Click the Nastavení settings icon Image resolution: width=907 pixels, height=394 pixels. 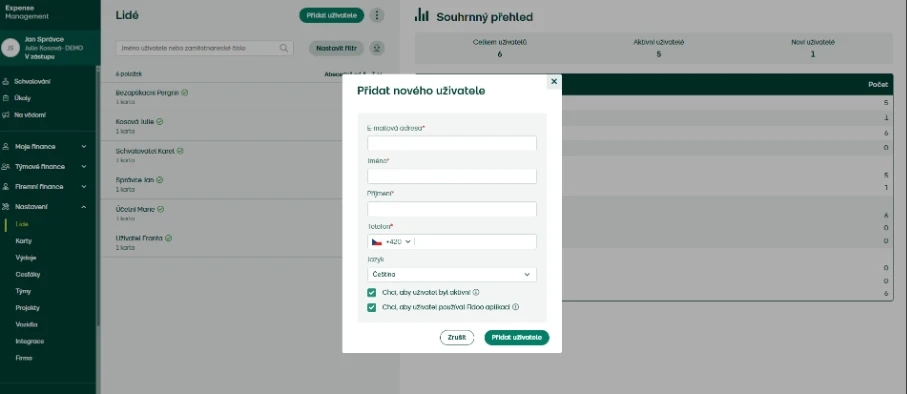[6, 207]
